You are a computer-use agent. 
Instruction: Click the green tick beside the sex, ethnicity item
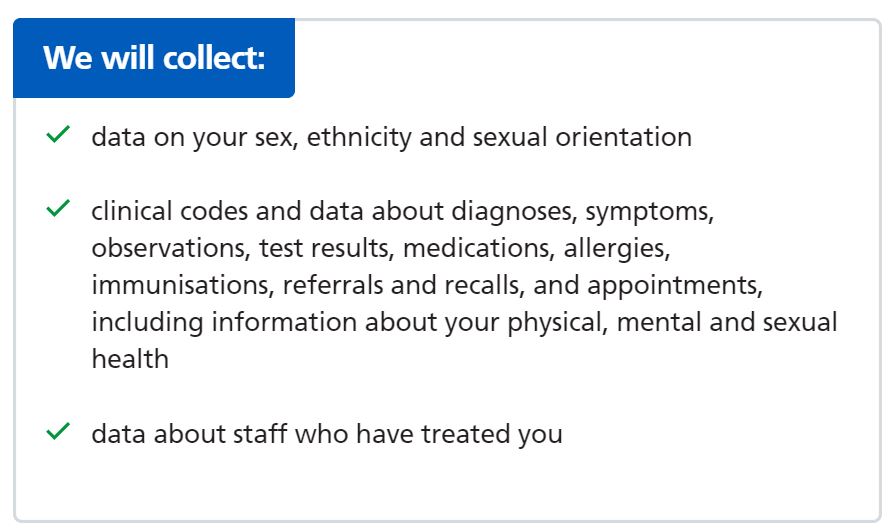pos(58,134)
